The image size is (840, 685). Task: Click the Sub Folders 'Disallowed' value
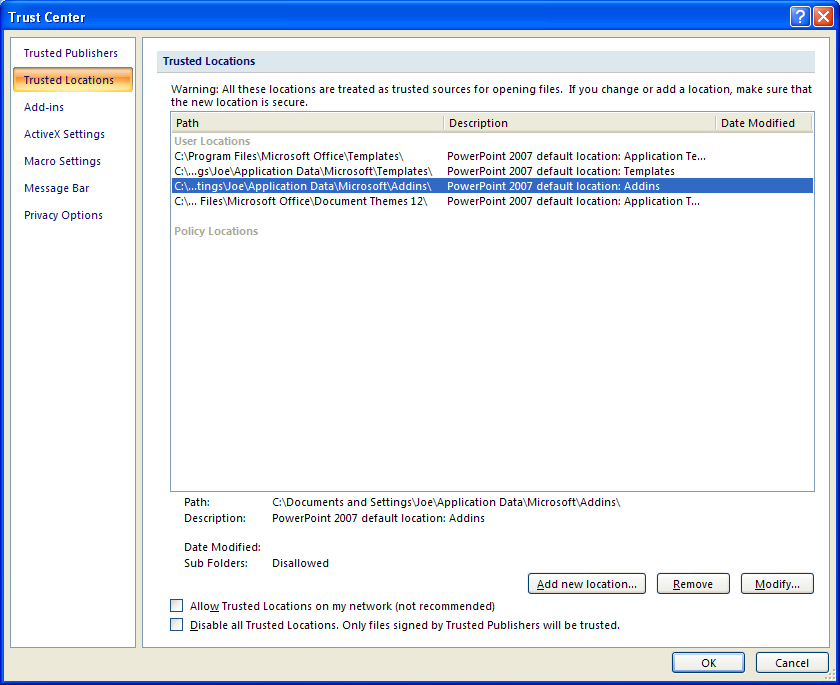point(300,563)
